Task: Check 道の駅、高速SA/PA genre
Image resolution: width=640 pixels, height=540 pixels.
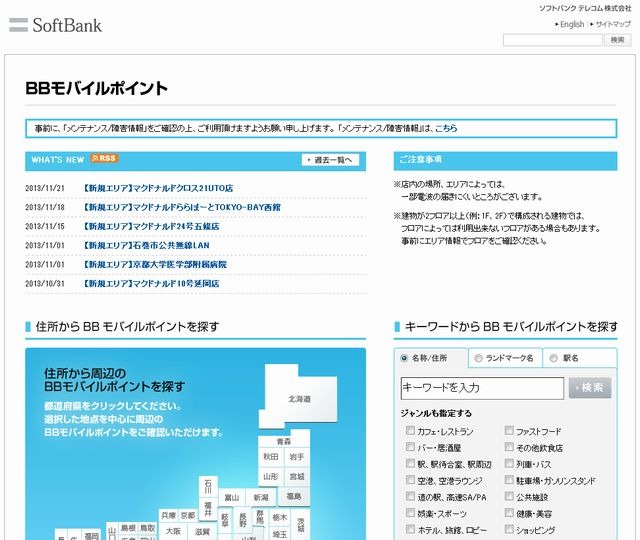Action: 411,496
